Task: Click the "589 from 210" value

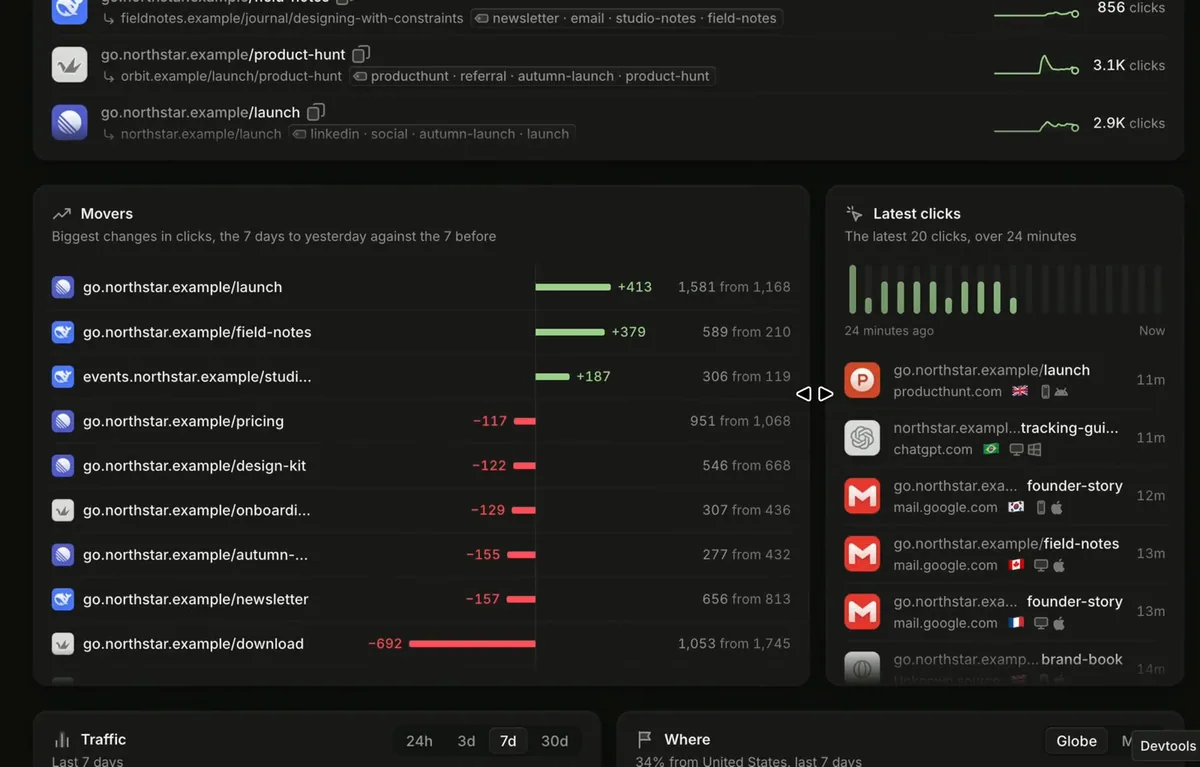Action: pyautogui.click(x=746, y=332)
